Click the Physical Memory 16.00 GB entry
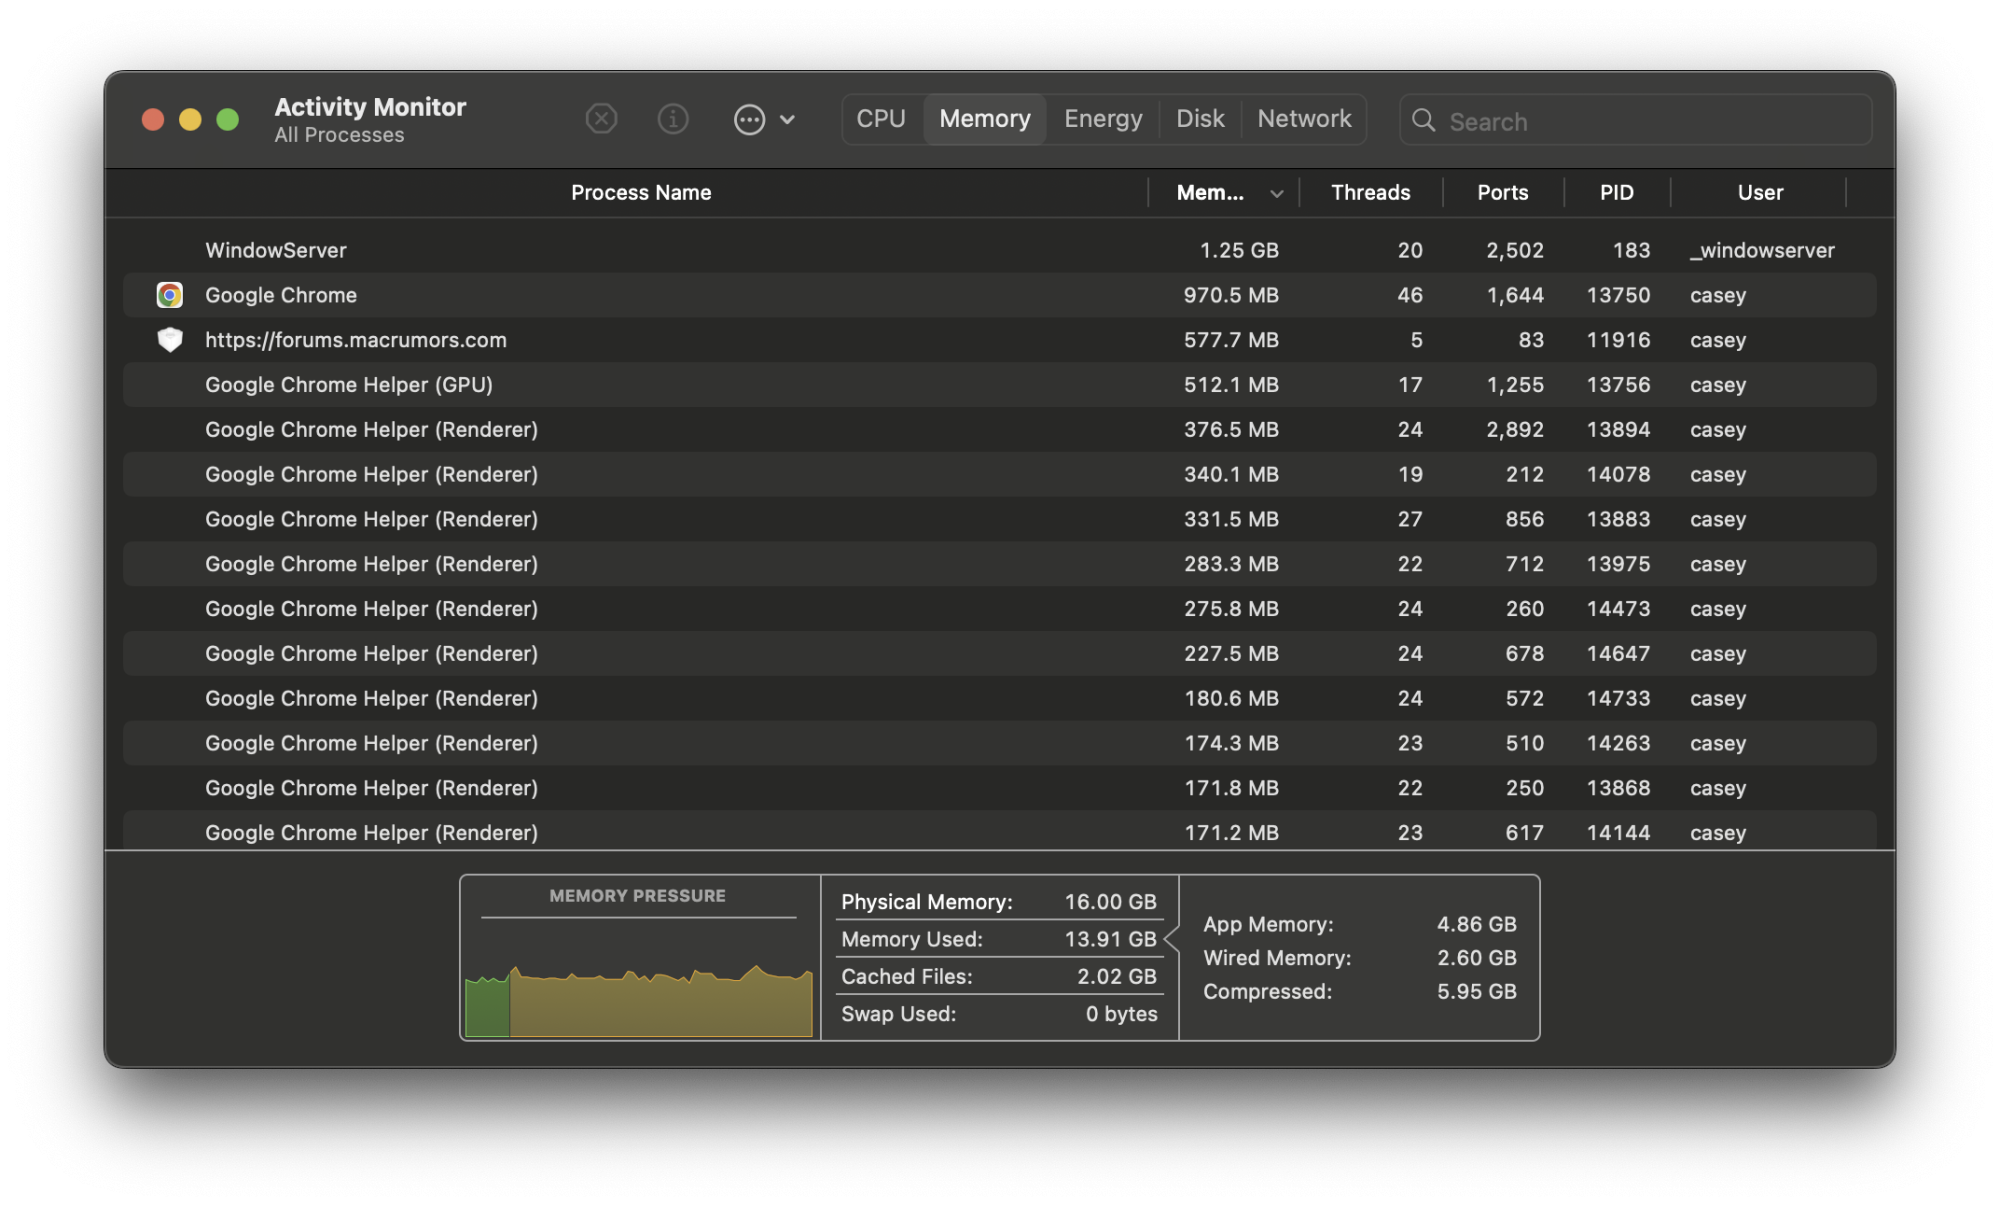 click(x=999, y=902)
